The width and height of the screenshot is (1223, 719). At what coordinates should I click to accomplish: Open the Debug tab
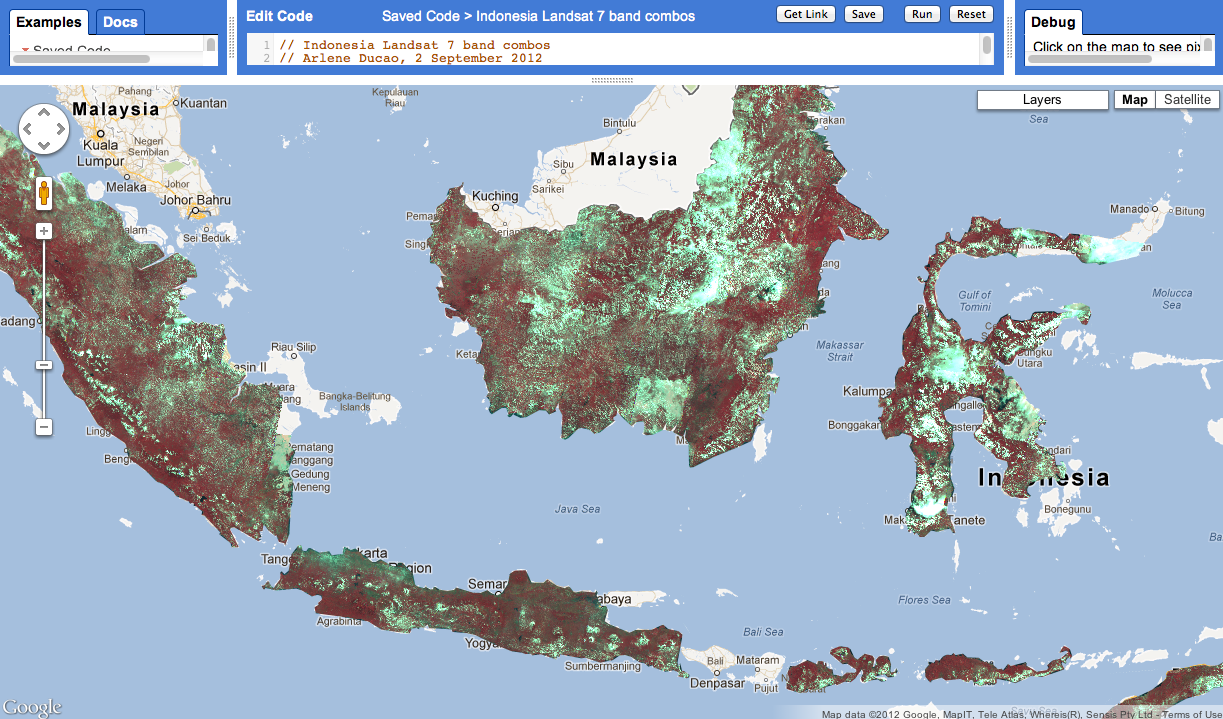(x=1053, y=22)
